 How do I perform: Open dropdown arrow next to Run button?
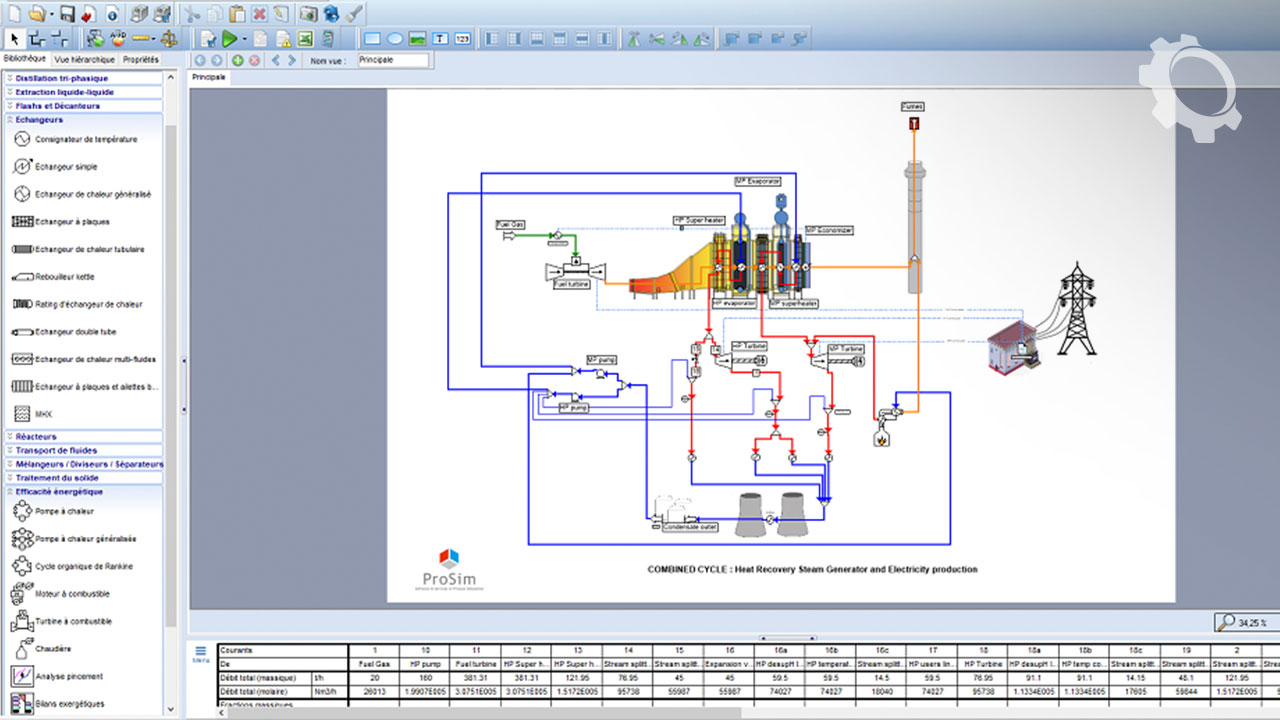(x=244, y=39)
